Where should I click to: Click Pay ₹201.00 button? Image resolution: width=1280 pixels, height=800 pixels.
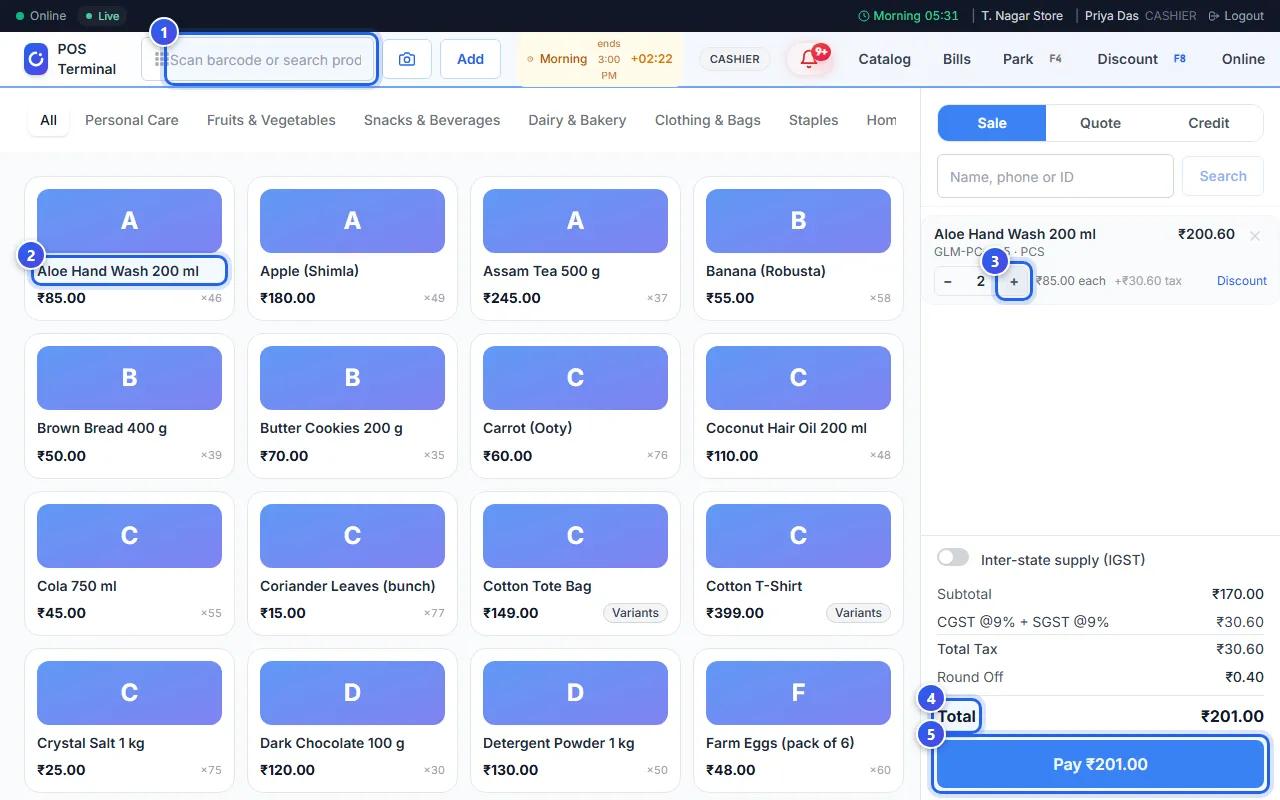(1100, 764)
